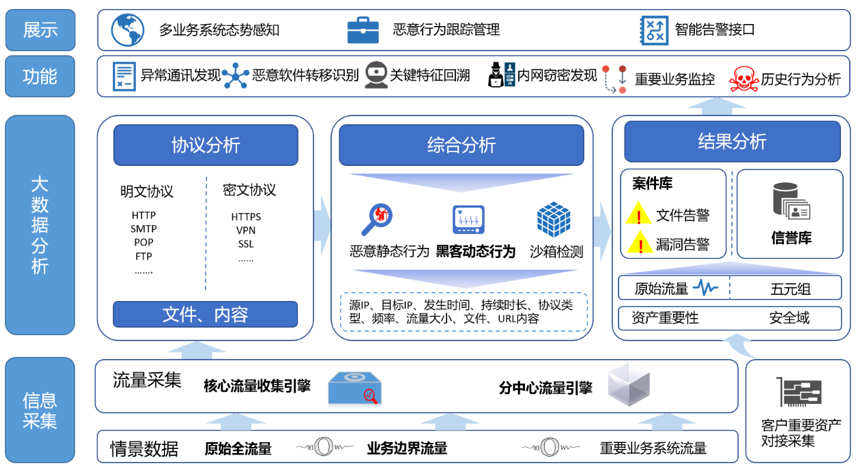Click the 情景数据 label
The image size is (865, 471).
(x=144, y=448)
